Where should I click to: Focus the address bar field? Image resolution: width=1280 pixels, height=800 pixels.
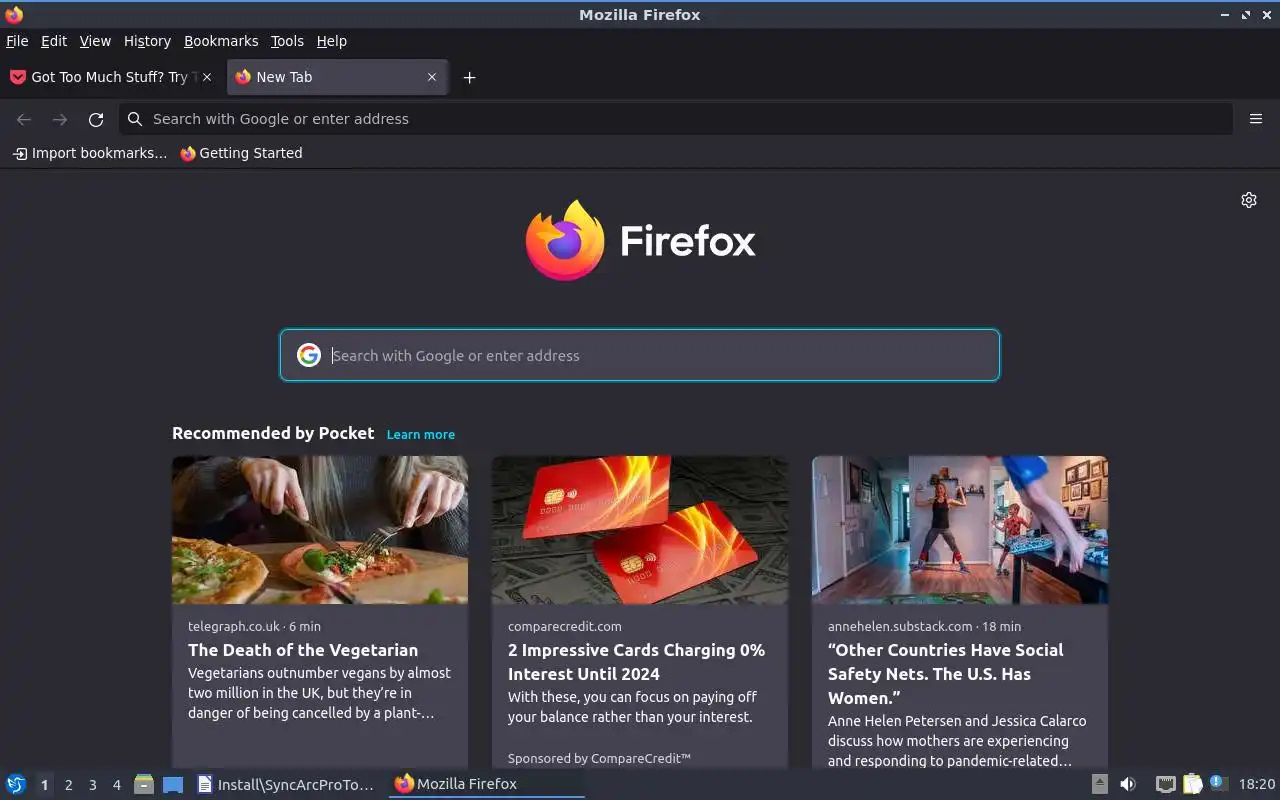point(675,119)
